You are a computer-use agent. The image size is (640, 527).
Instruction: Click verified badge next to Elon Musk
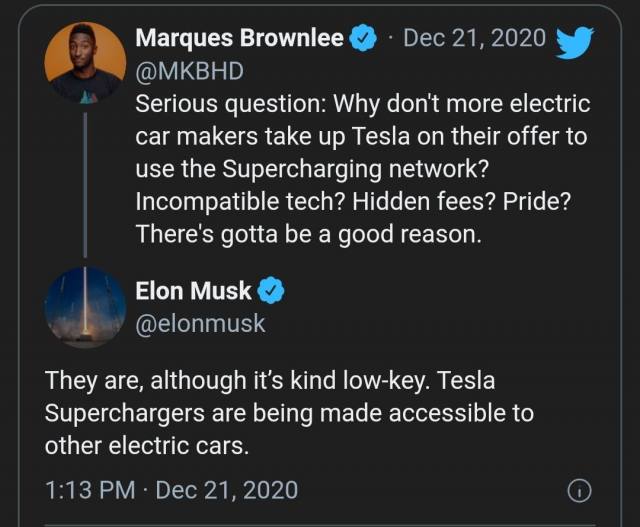pyautogui.click(x=272, y=291)
